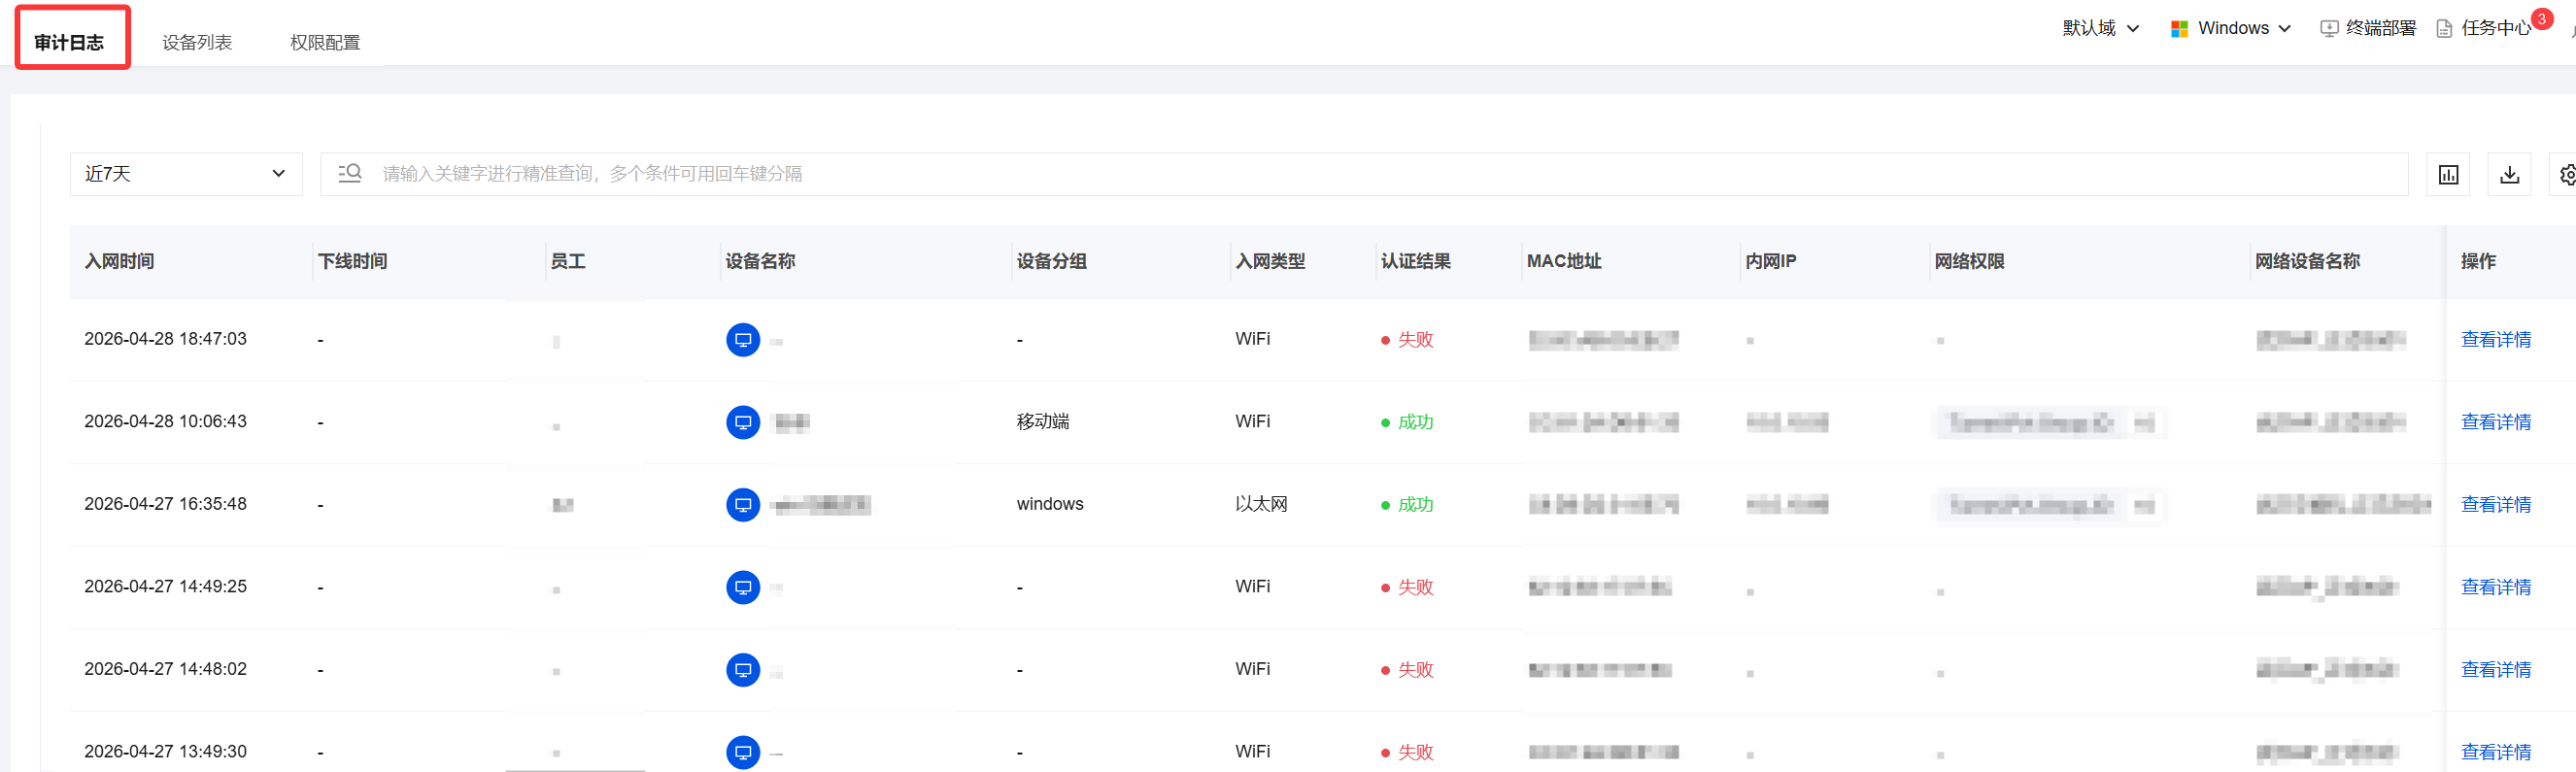2576x772 pixels.
Task: Click the download export icon button
Action: (2509, 175)
